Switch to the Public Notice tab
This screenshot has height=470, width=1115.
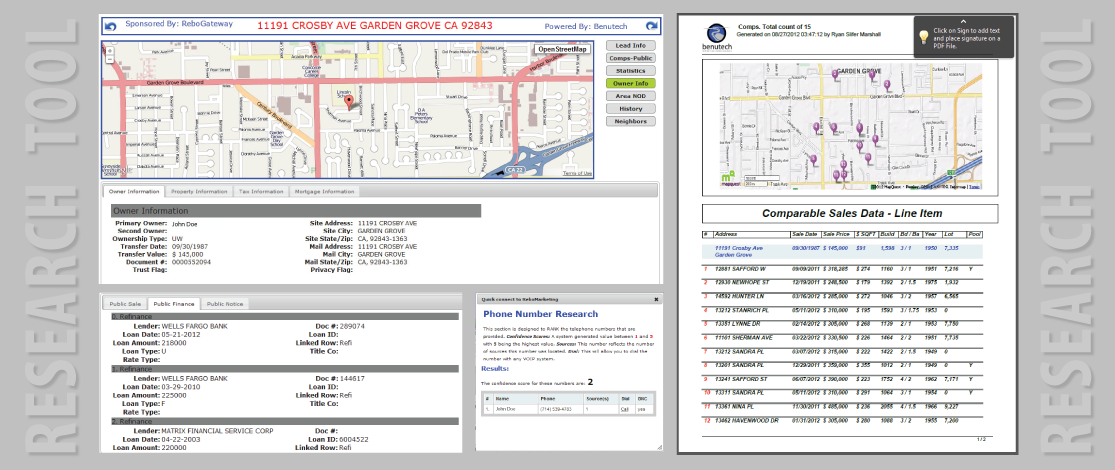225,304
